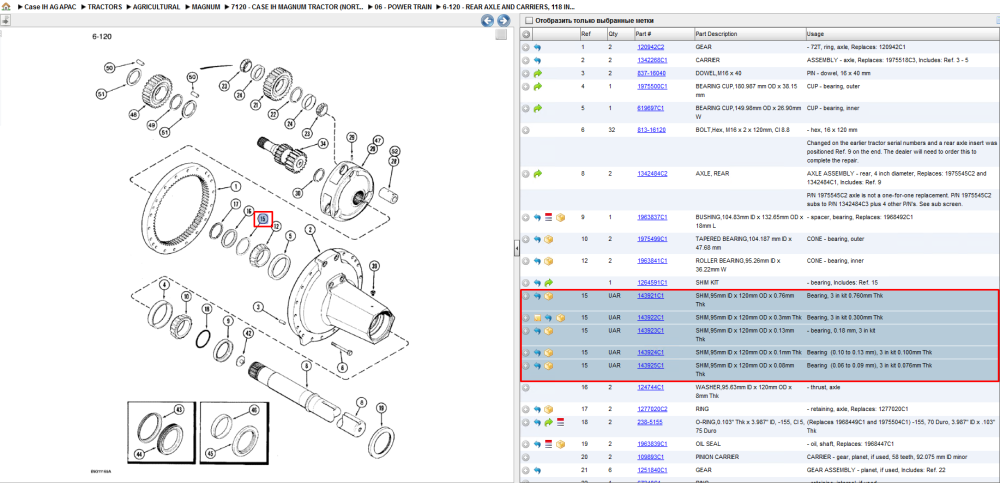Screen dimensions: 1000x483
Task: Sort by the 'Ref' column header
Action: pos(592,34)
